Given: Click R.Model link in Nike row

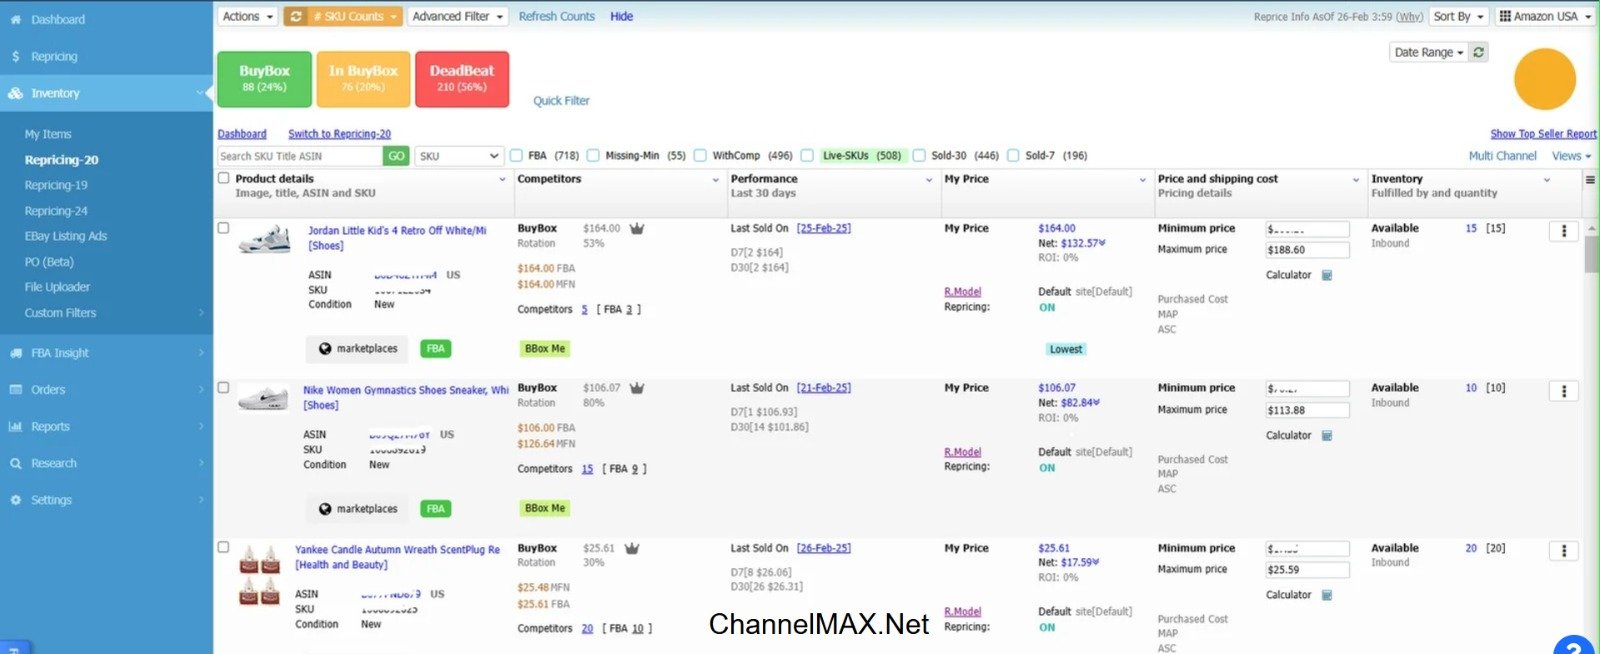Looking at the screenshot, I should 963,452.
